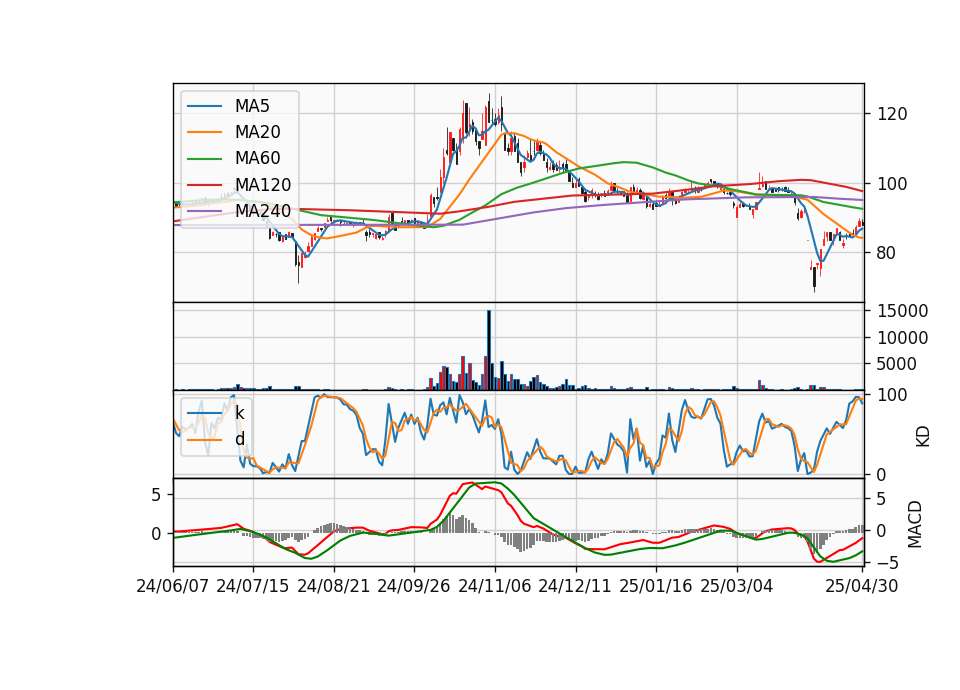Click the red MA120 legend line sample
Image resolution: width=960 pixels, height=690 pixels.
click(204, 185)
